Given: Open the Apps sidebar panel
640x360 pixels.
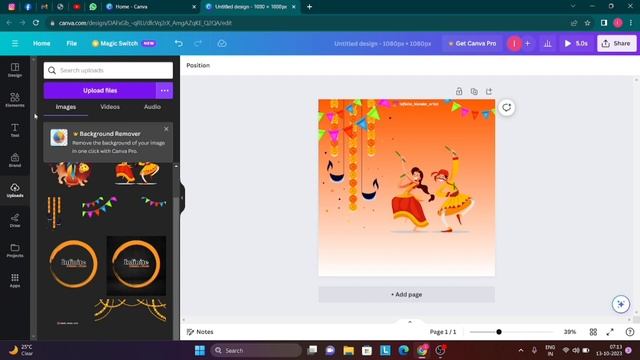Looking at the screenshot, I should [x=15, y=280].
